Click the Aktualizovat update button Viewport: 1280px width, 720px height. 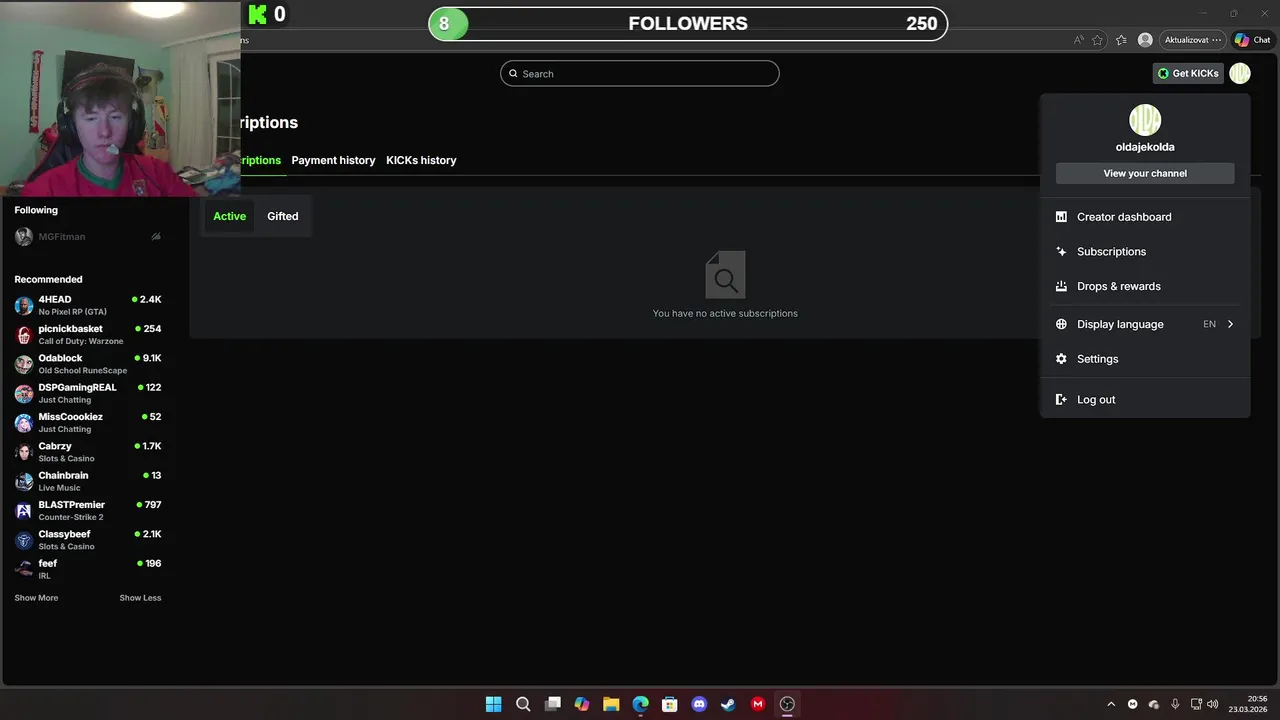pyautogui.click(x=1192, y=40)
